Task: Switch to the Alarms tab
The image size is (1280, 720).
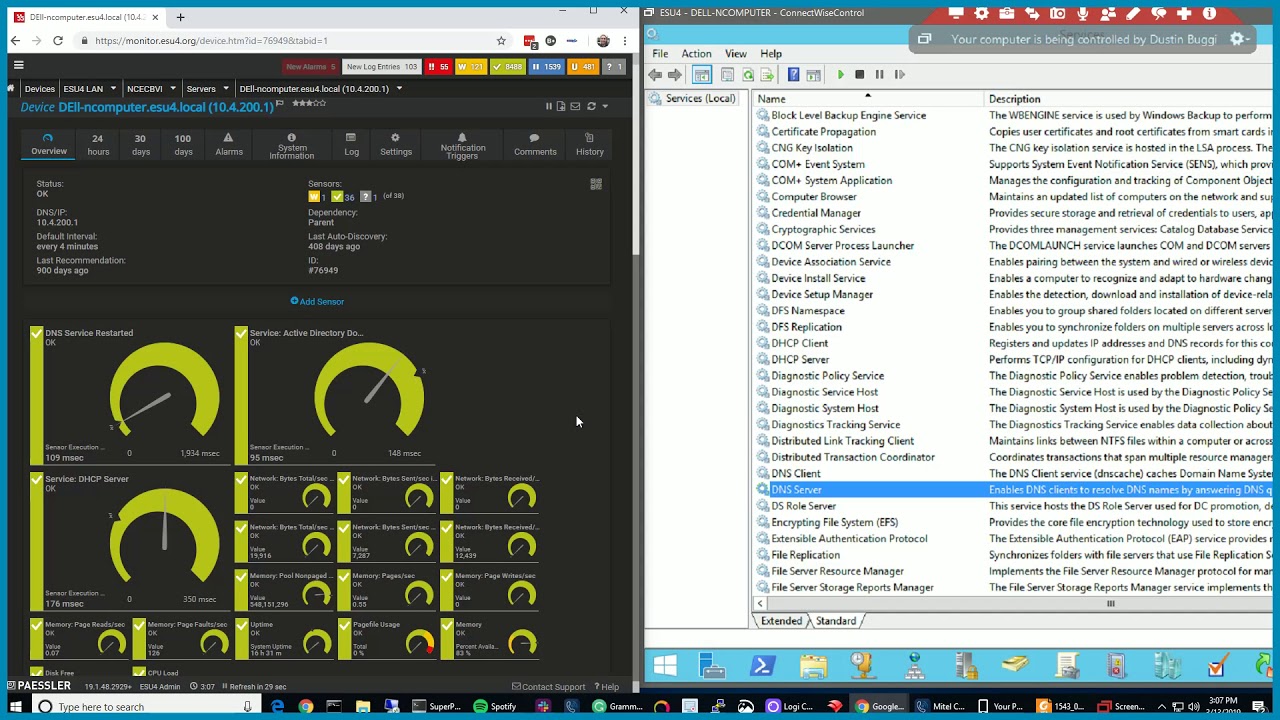Action: tap(229, 145)
